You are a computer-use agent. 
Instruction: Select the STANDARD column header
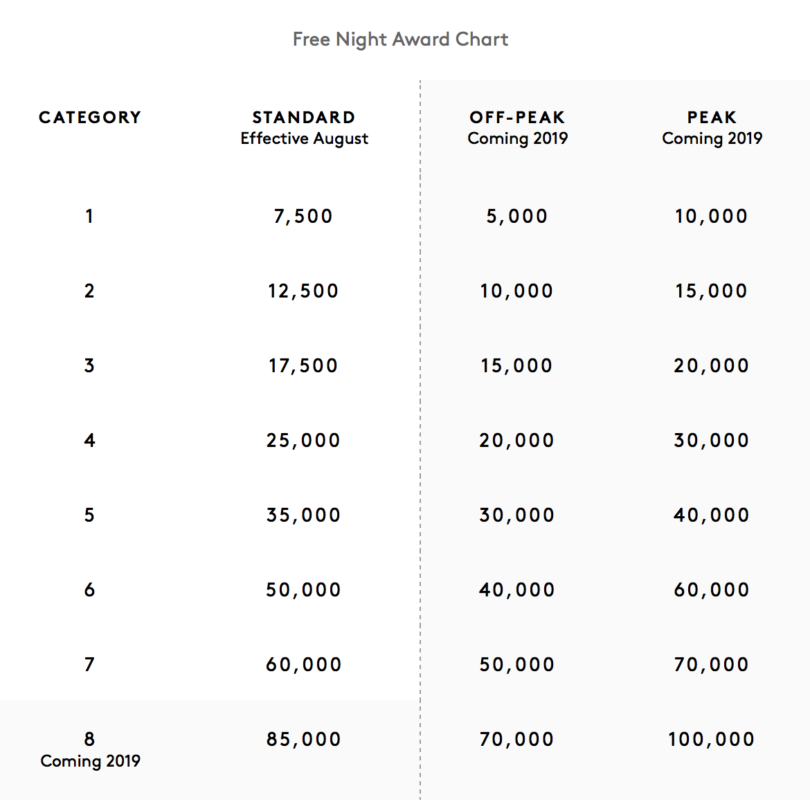(x=304, y=117)
